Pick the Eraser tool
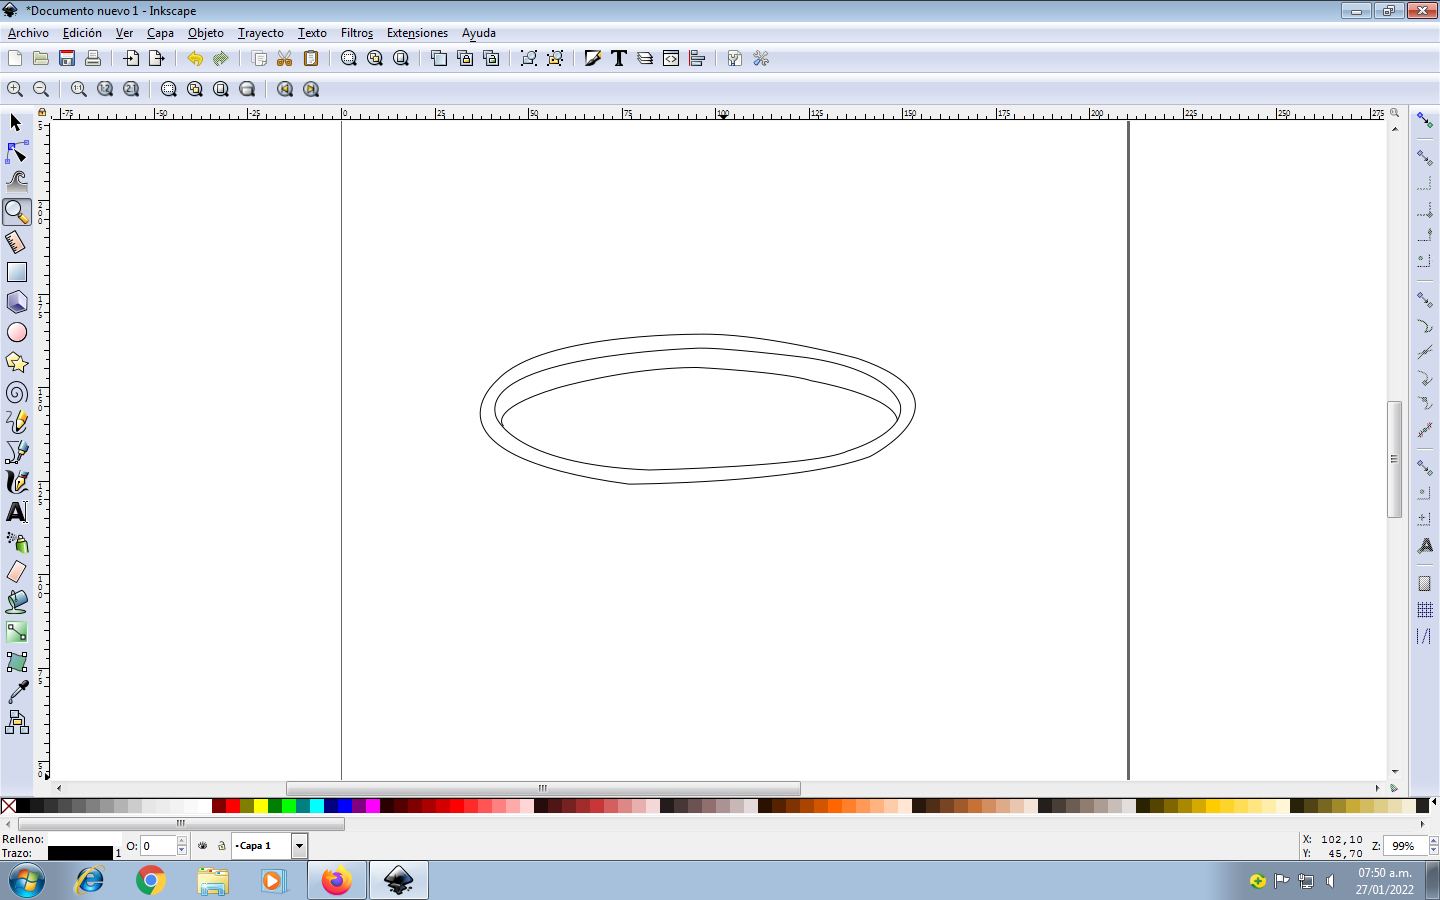The height and width of the screenshot is (900, 1440). coord(17,572)
